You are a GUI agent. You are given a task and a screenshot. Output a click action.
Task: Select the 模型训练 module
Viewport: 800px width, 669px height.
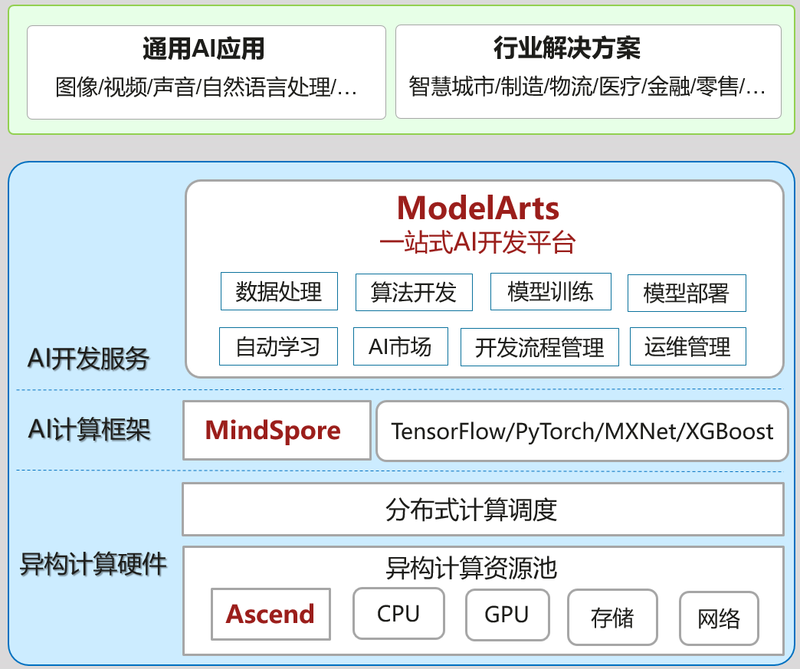[x=550, y=291]
